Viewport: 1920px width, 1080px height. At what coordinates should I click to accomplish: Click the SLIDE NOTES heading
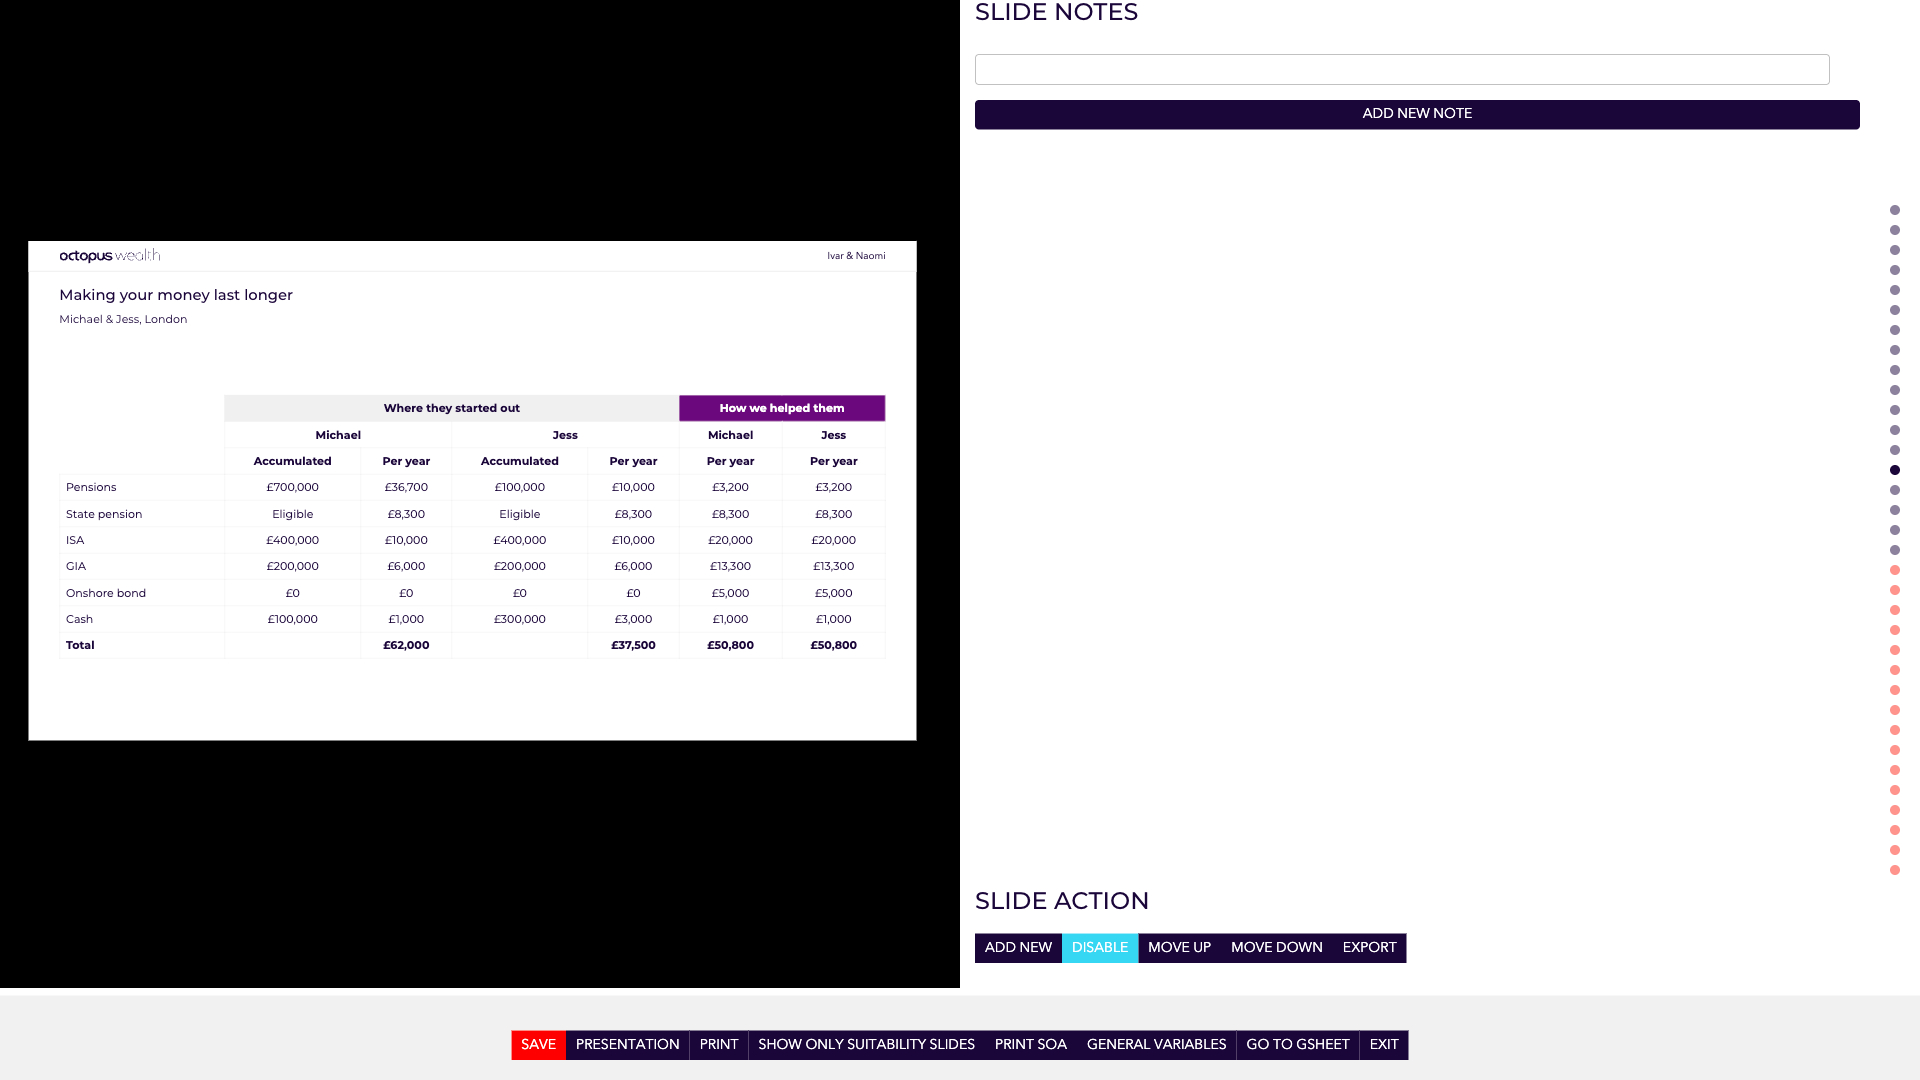click(x=1056, y=12)
